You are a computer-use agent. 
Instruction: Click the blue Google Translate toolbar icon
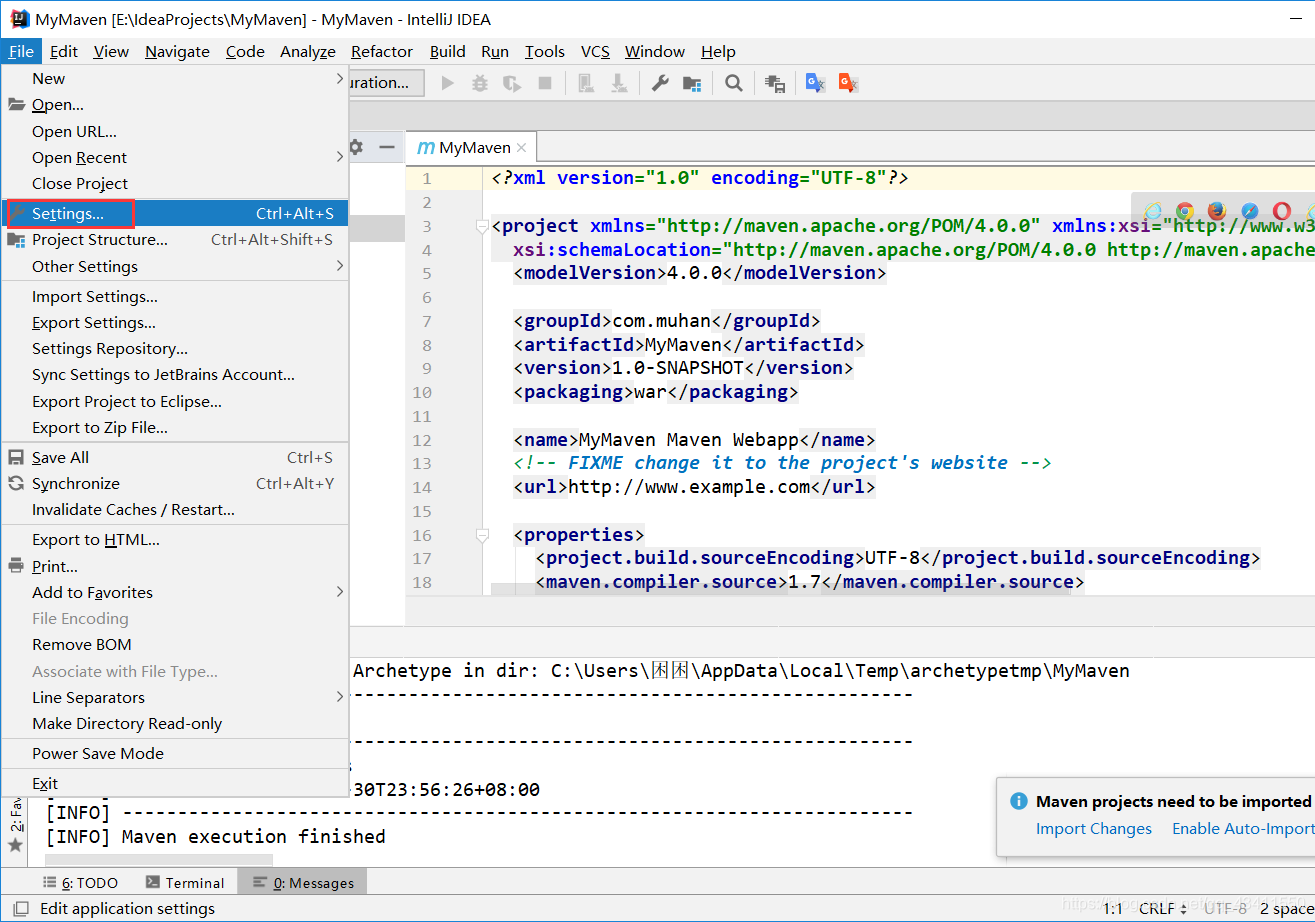point(816,83)
